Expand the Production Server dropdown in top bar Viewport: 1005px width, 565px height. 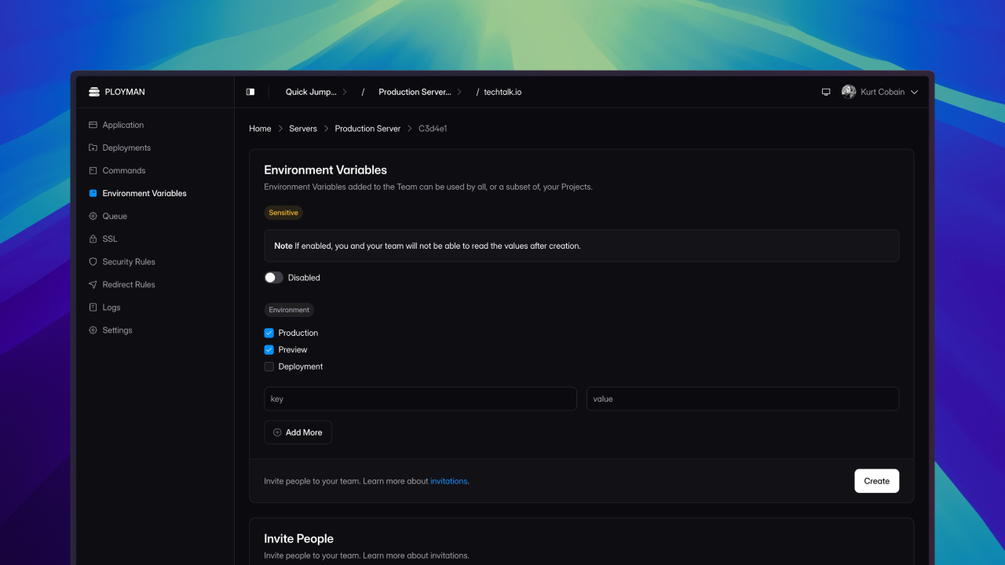point(420,92)
